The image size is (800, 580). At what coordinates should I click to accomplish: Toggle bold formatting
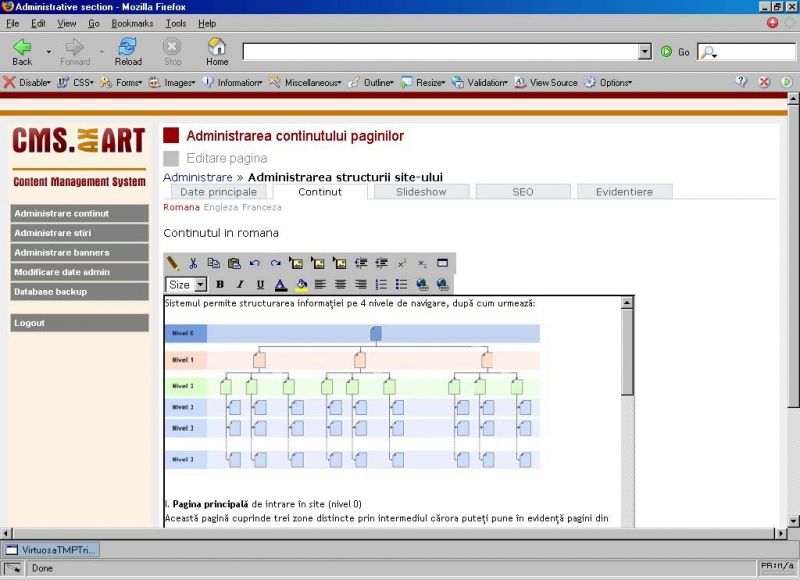coord(220,285)
